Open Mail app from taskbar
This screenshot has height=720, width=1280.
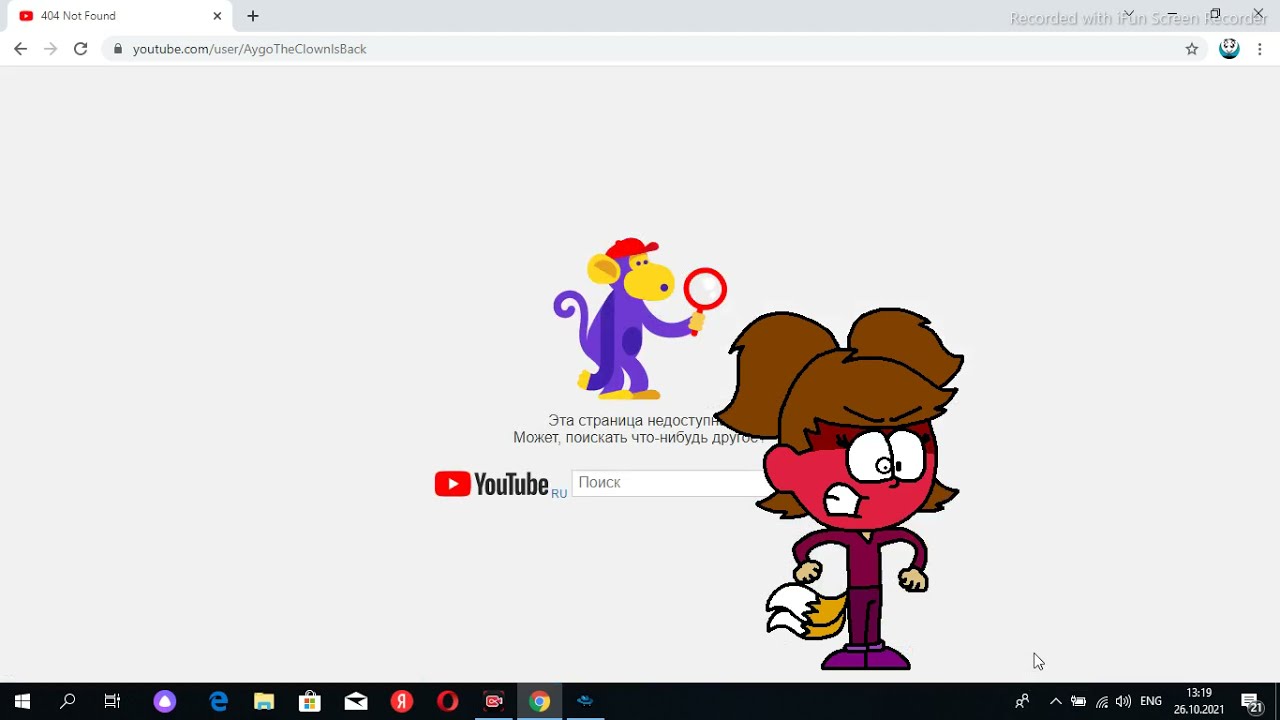pos(356,701)
